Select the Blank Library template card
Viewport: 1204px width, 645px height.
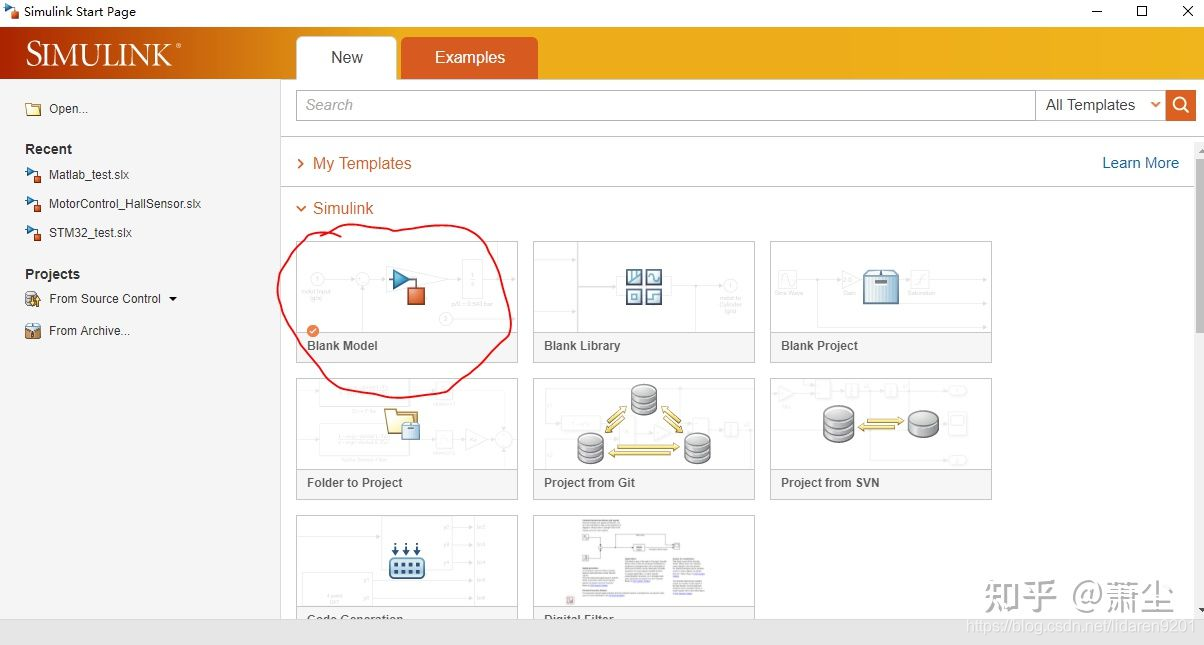(x=644, y=301)
